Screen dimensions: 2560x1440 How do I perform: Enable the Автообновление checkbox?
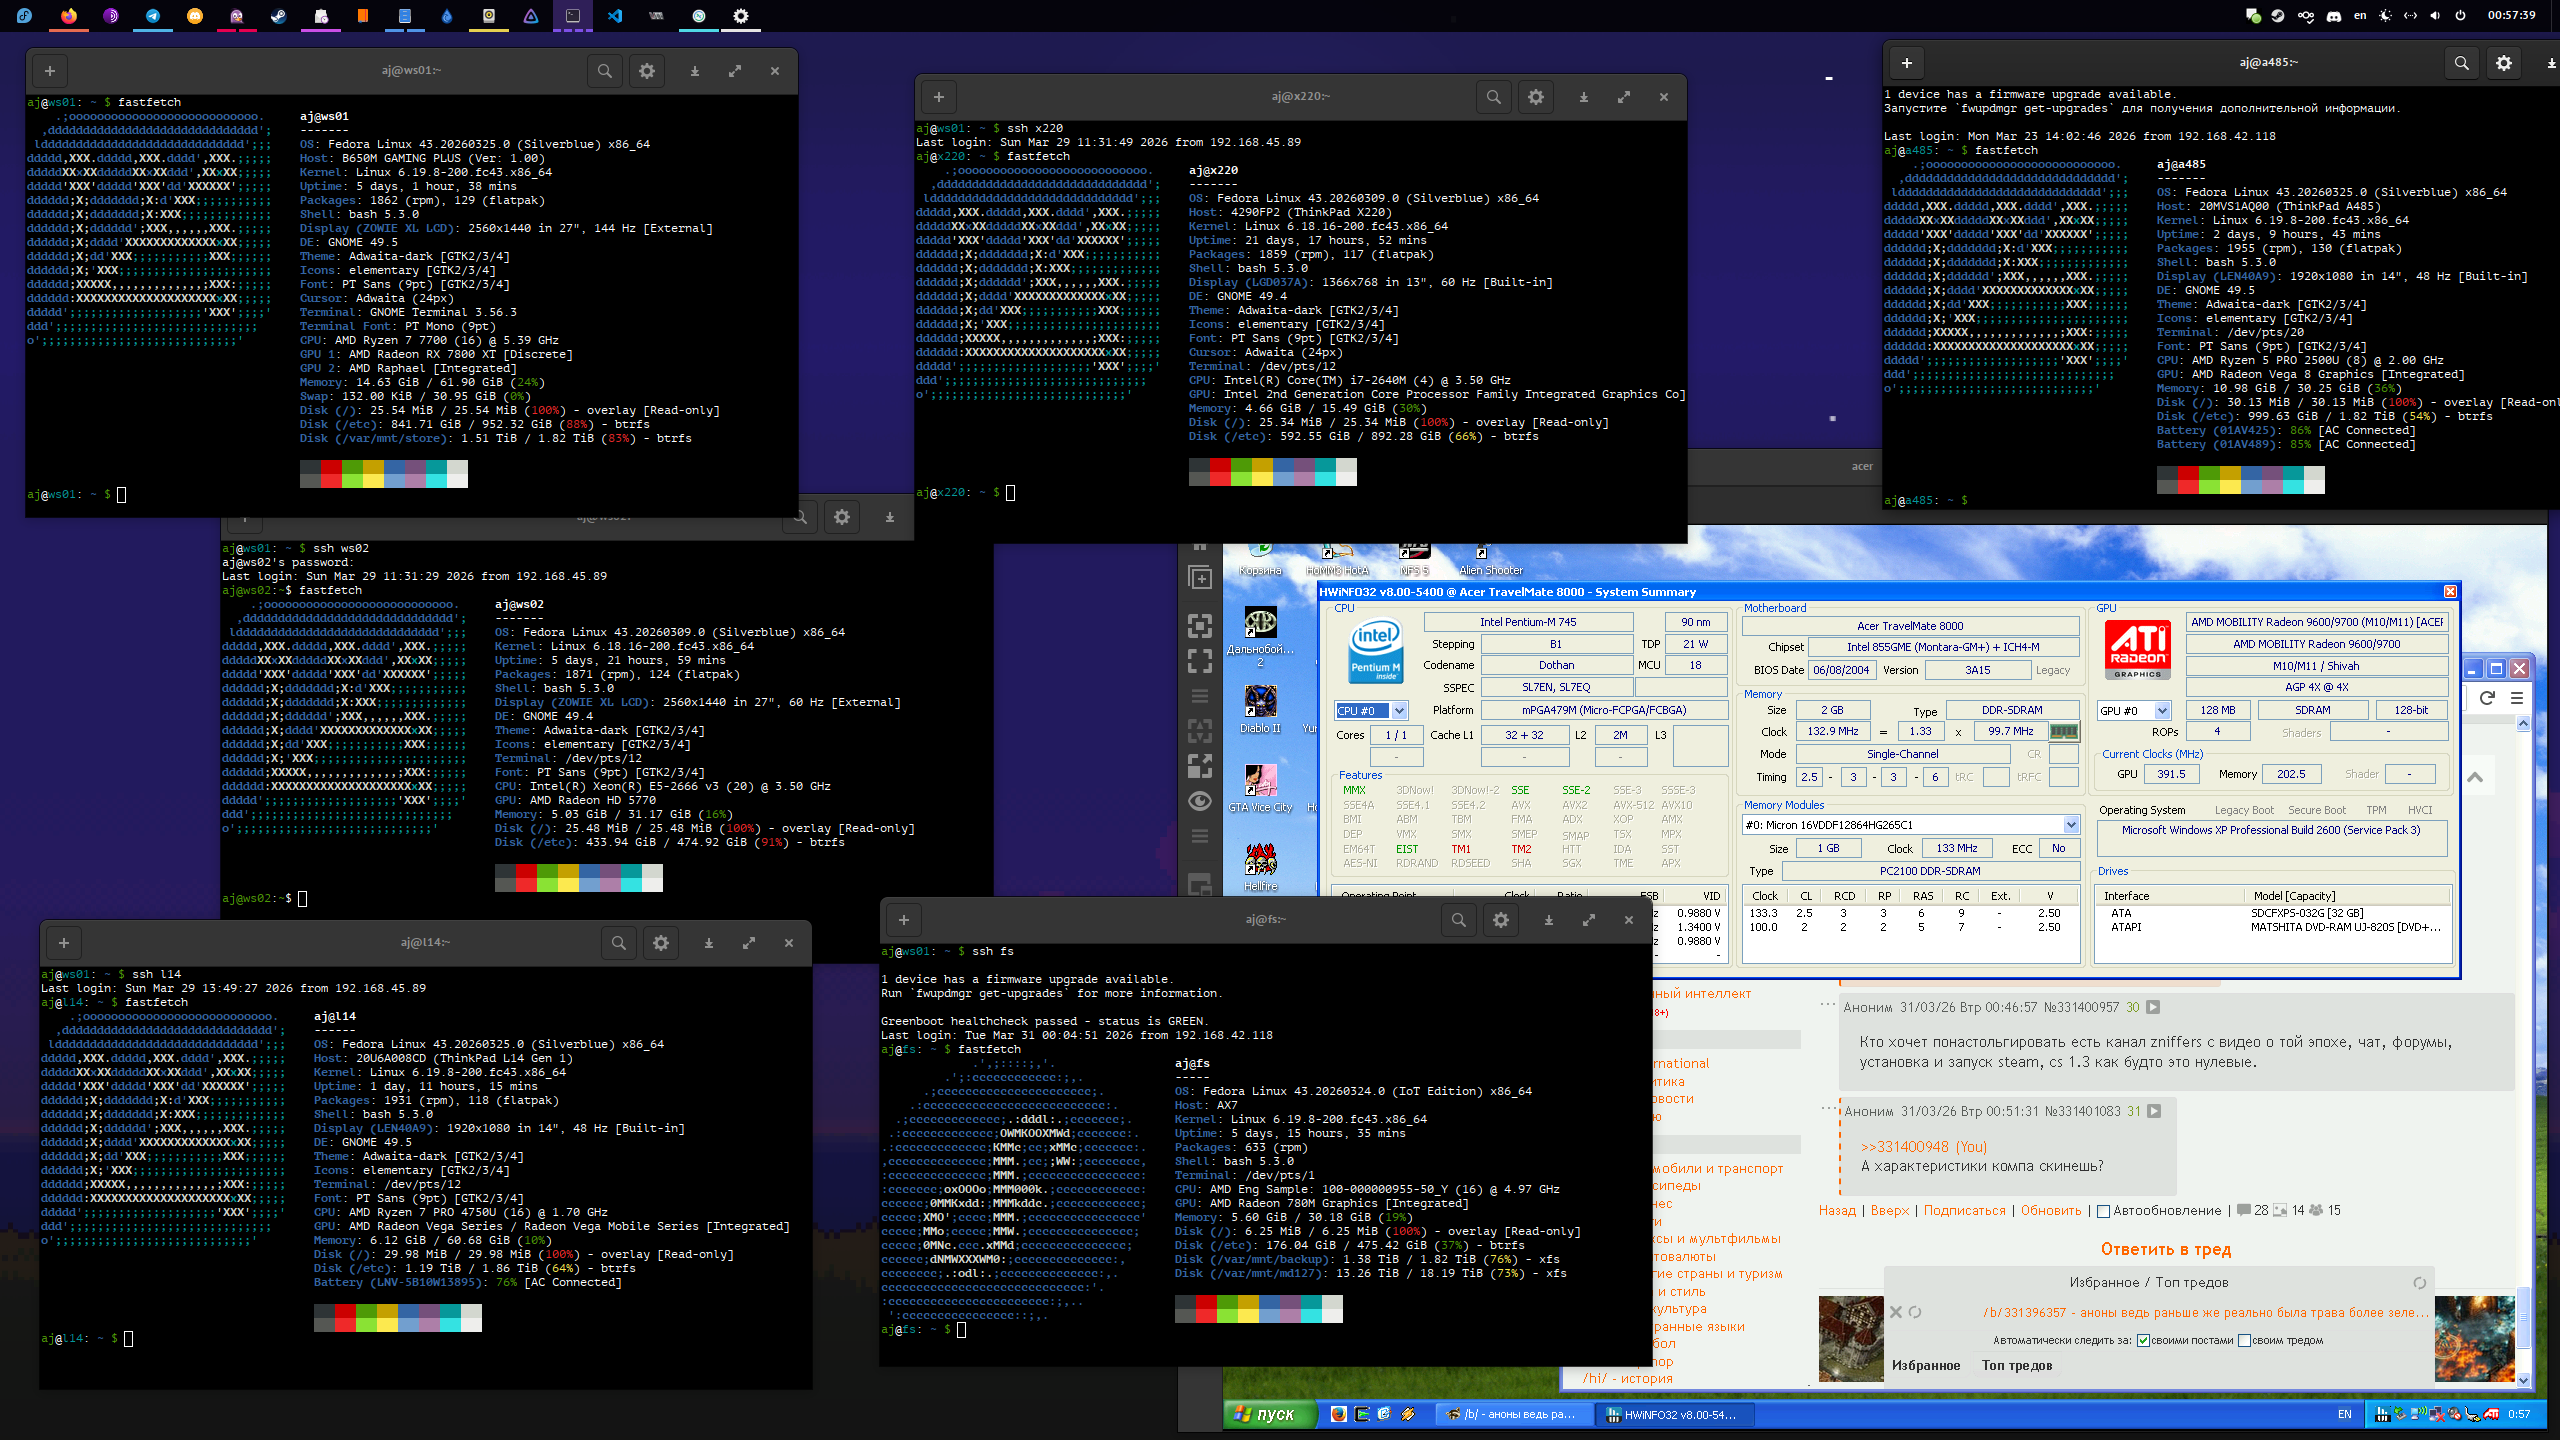(2103, 1211)
